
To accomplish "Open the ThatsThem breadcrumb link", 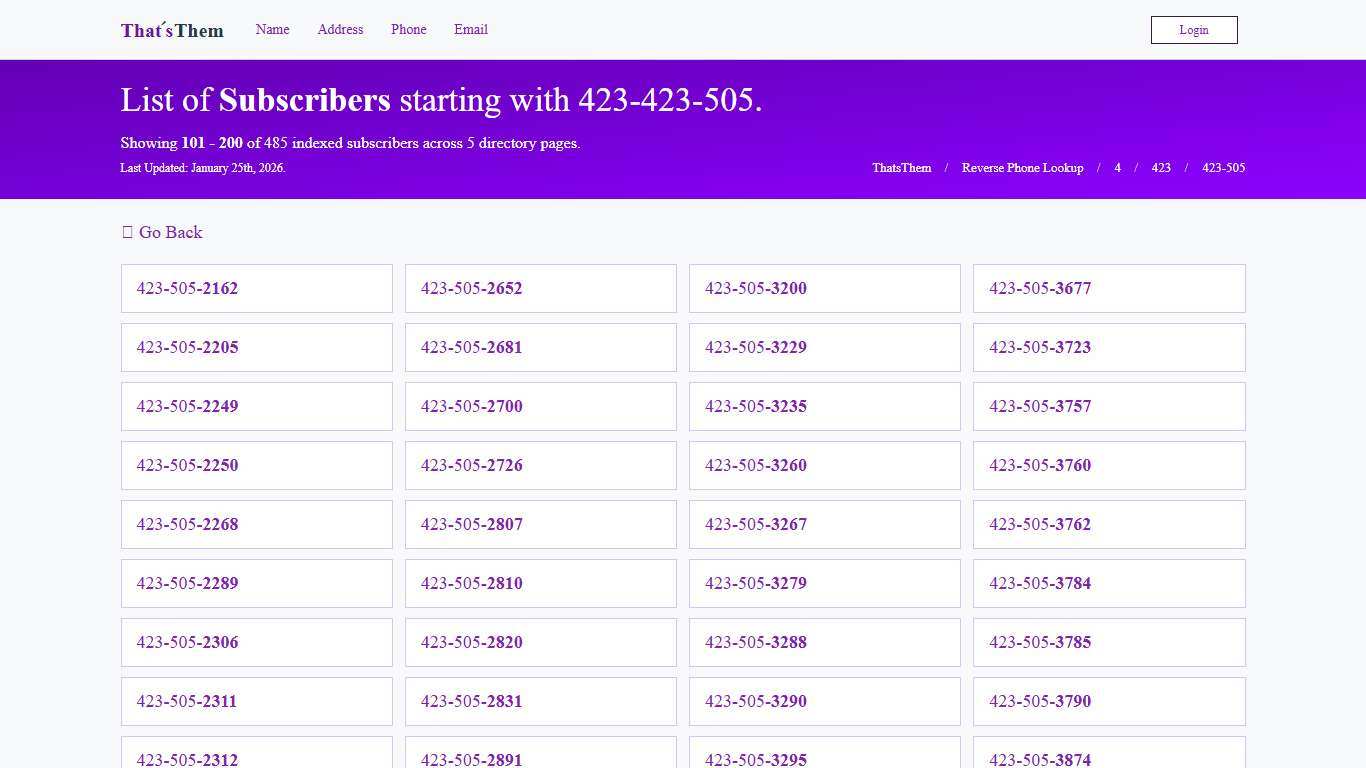I will pos(901,168).
